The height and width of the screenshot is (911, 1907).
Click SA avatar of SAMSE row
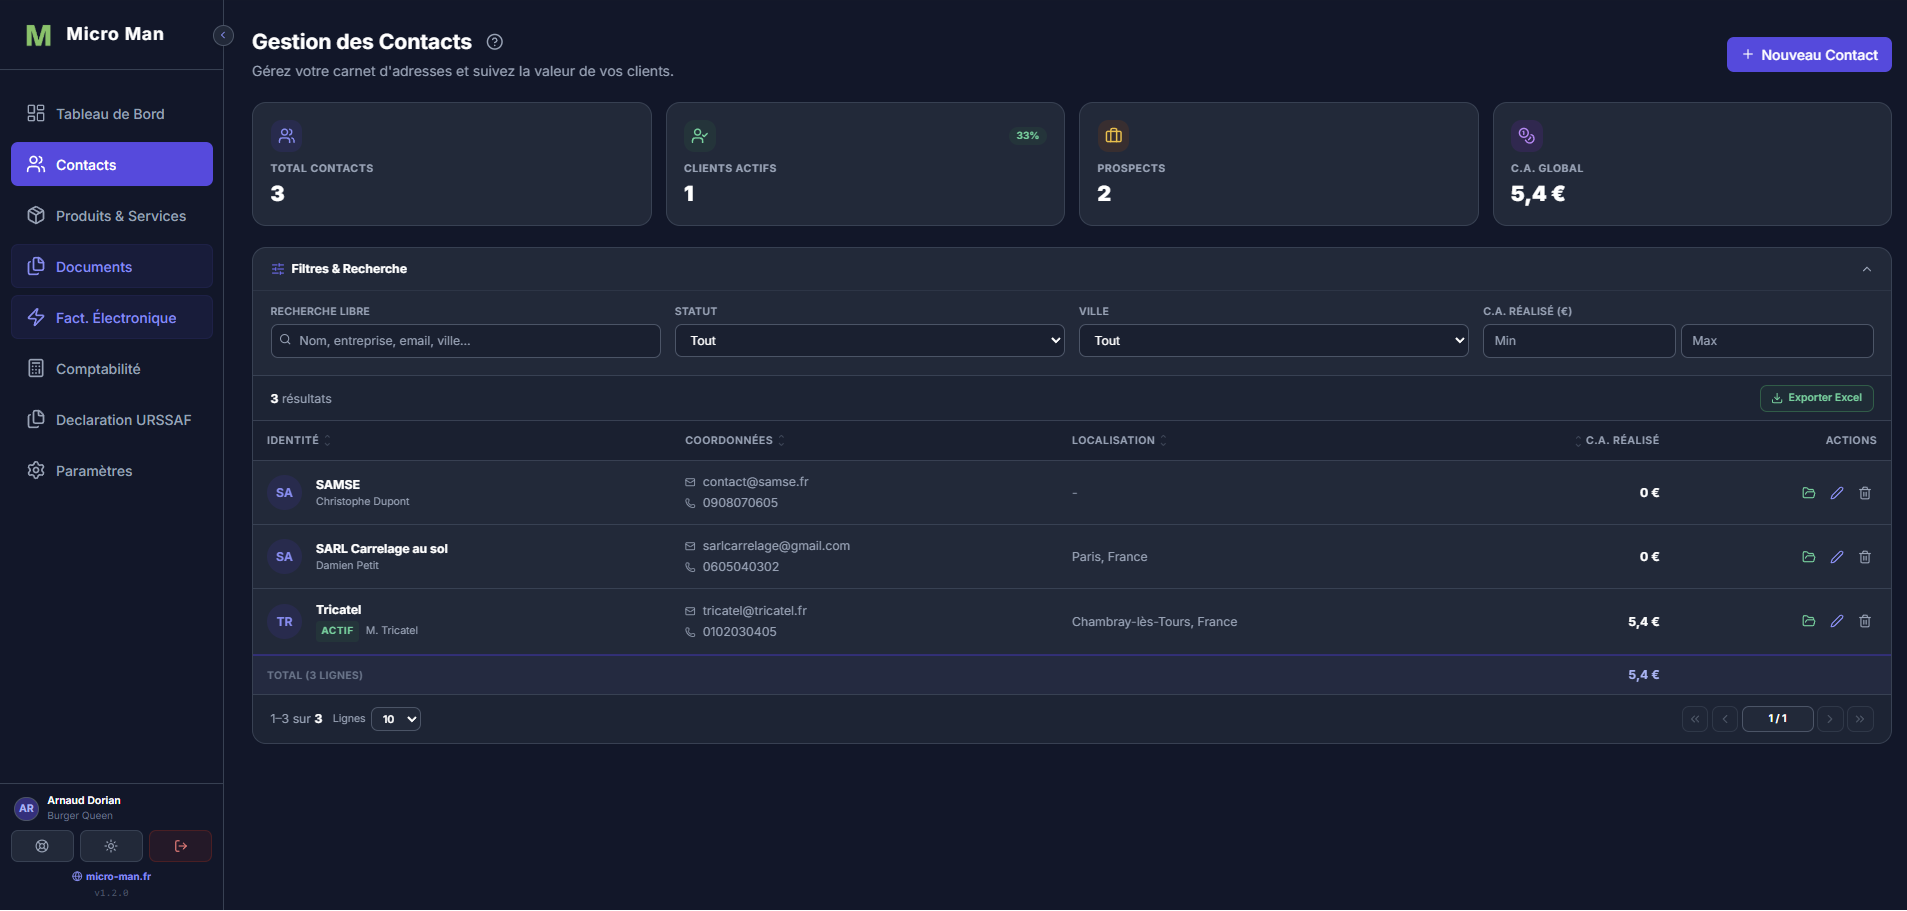tap(284, 493)
